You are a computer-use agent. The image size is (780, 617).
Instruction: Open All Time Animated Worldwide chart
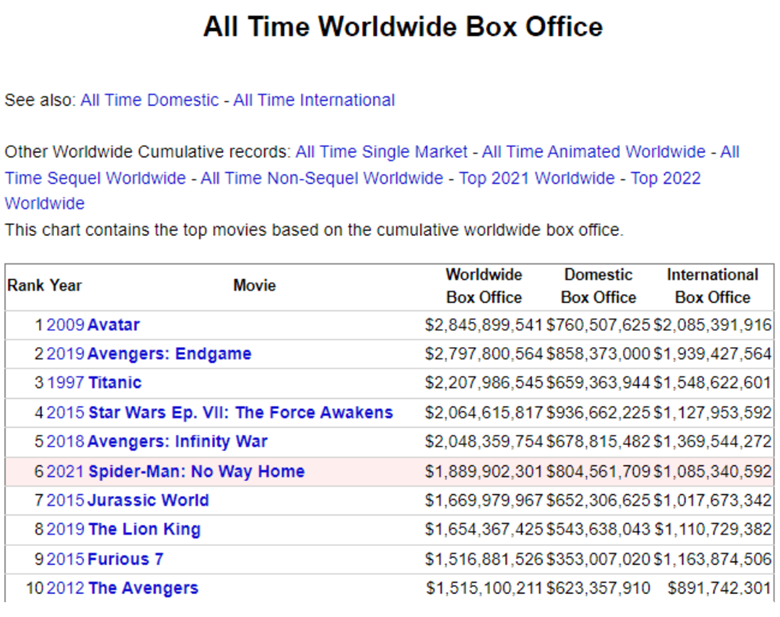pyautogui.click(x=593, y=152)
